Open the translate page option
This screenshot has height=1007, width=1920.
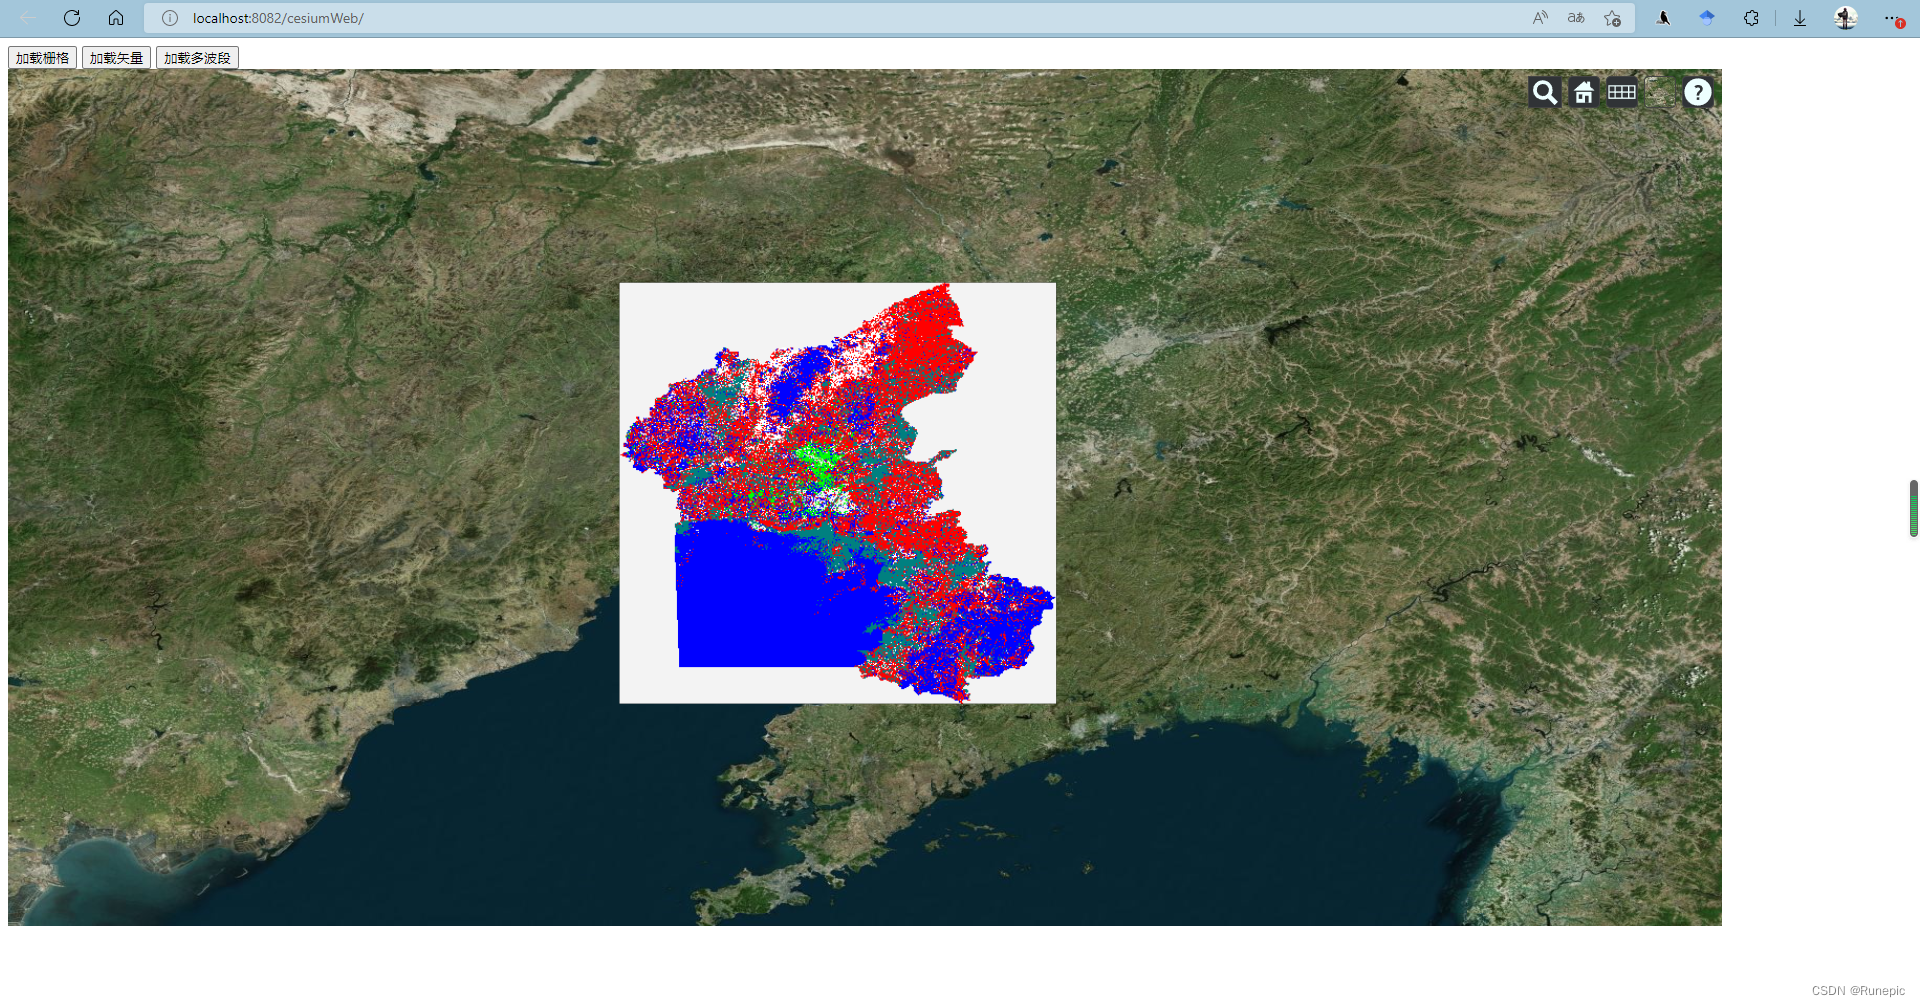pos(1576,18)
